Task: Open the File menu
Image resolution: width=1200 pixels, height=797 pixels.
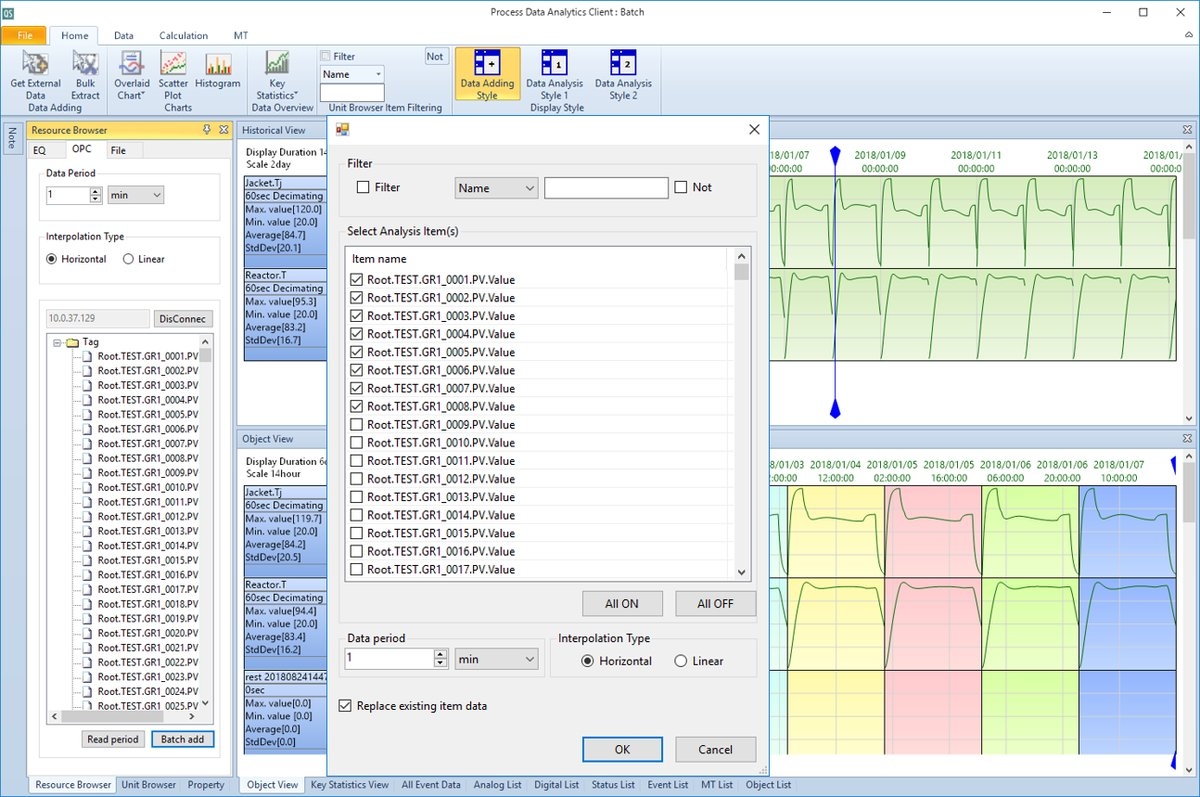Action: coord(24,35)
